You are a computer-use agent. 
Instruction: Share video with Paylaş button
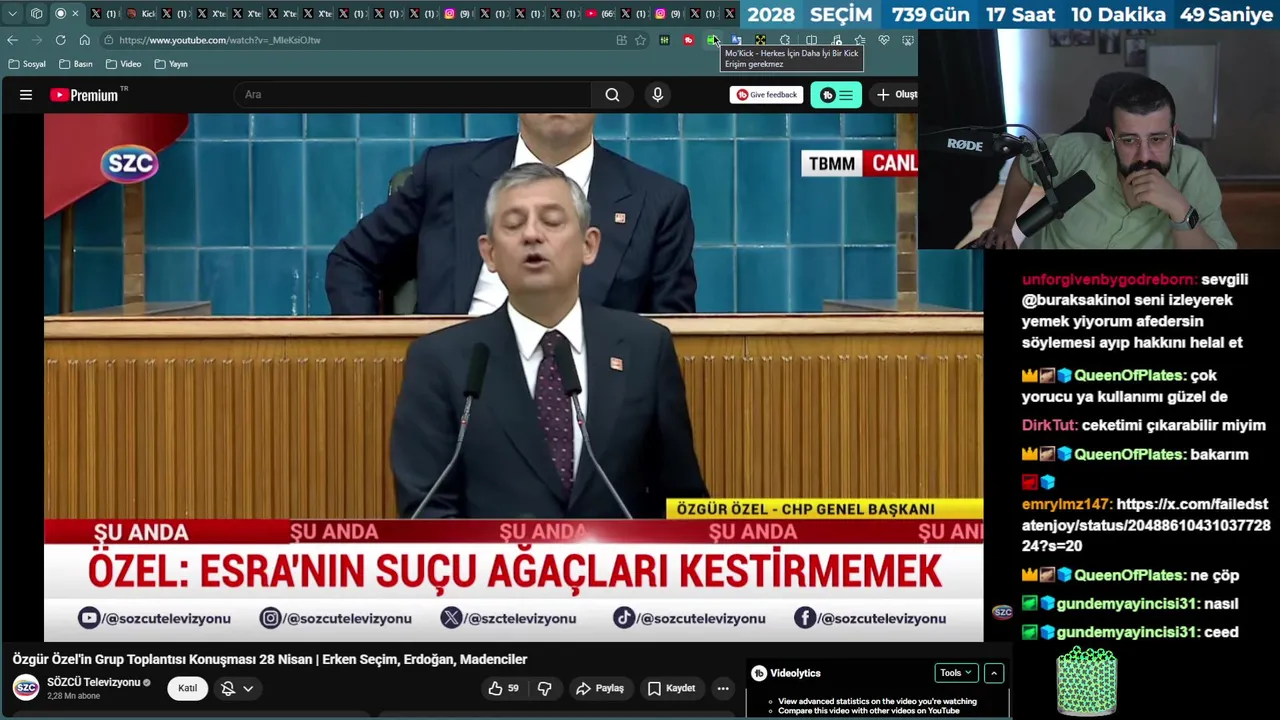600,688
